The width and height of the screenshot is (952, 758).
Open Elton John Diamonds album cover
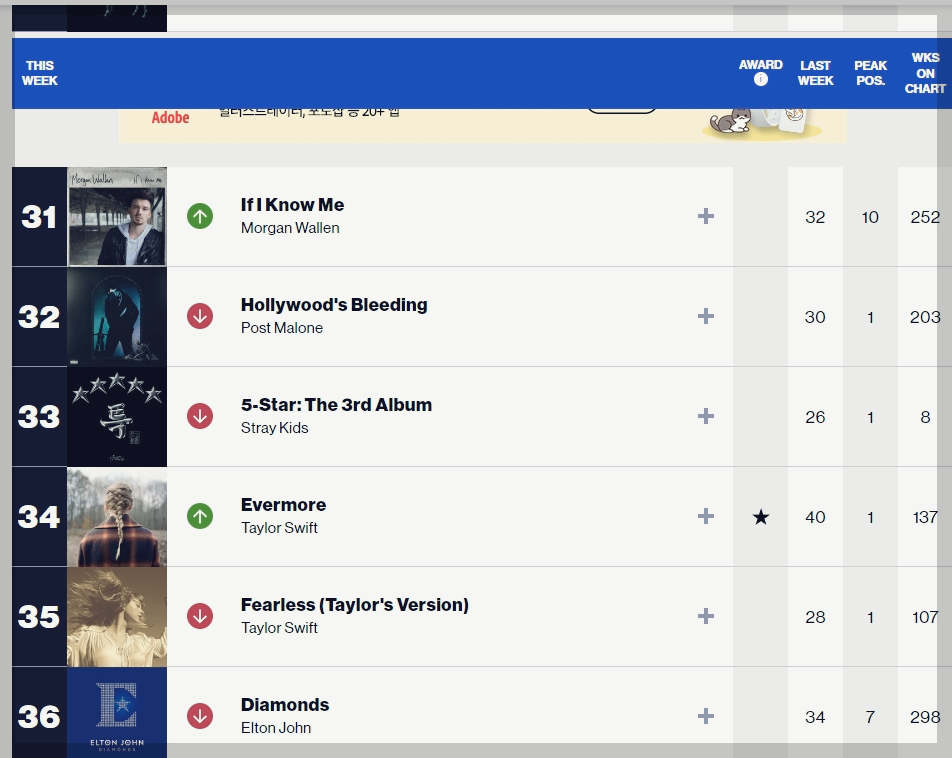click(117, 712)
